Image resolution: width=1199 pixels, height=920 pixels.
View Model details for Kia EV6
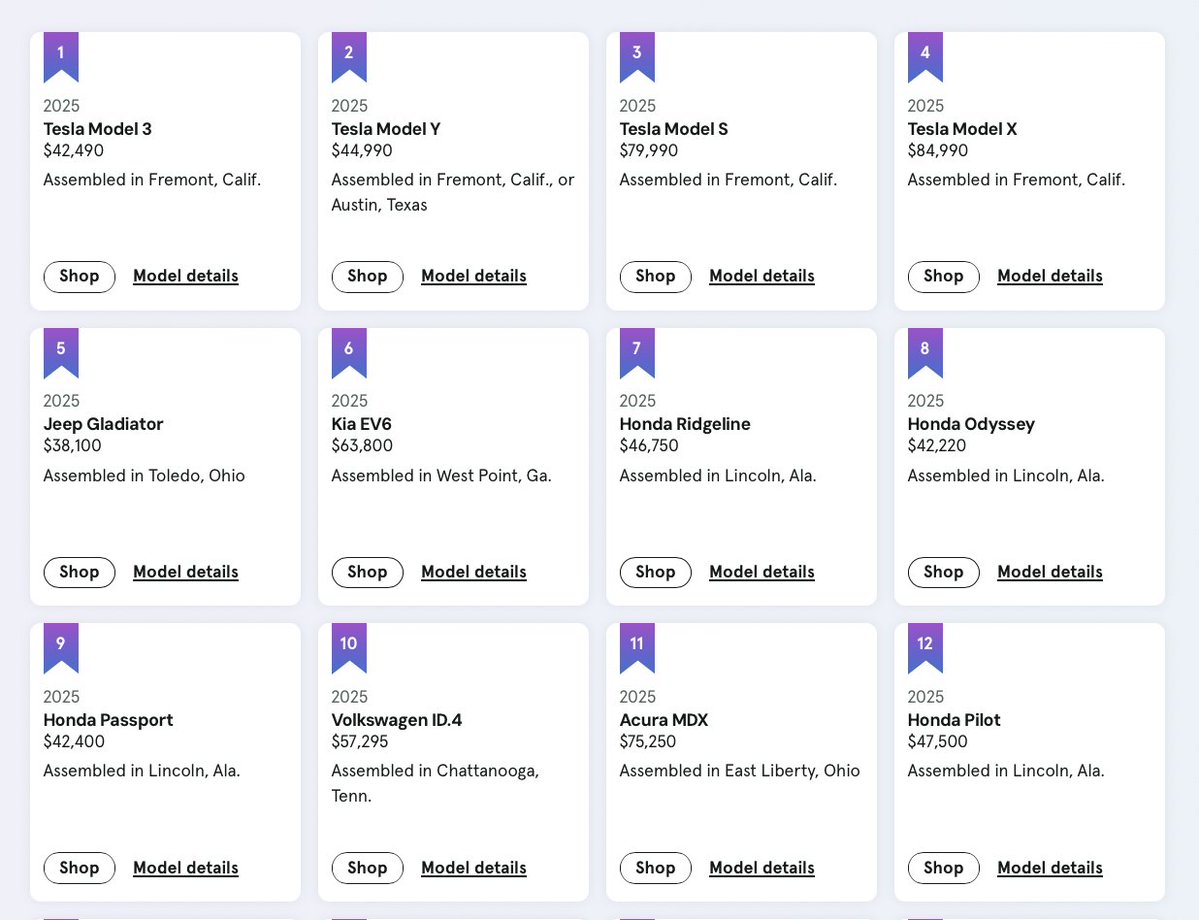[x=474, y=572]
